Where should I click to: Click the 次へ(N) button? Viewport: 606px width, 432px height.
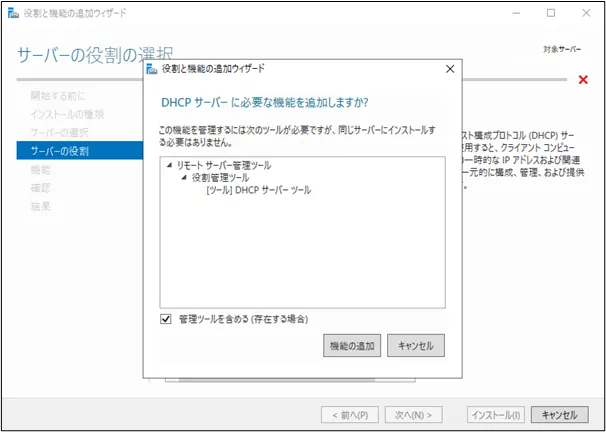point(414,414)
